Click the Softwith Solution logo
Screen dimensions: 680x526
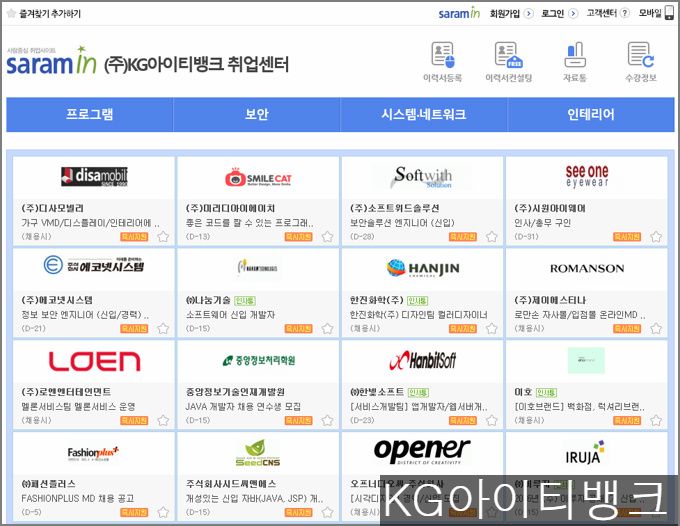tap(422, 177)
